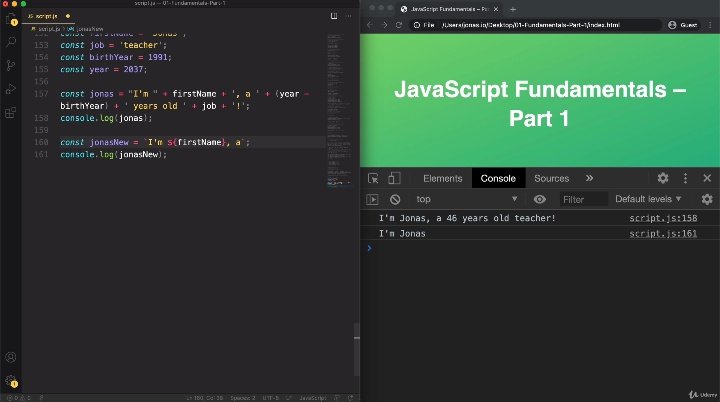
Task: Open Manage gear in VS Code activity bar
Action: [11, 381]
